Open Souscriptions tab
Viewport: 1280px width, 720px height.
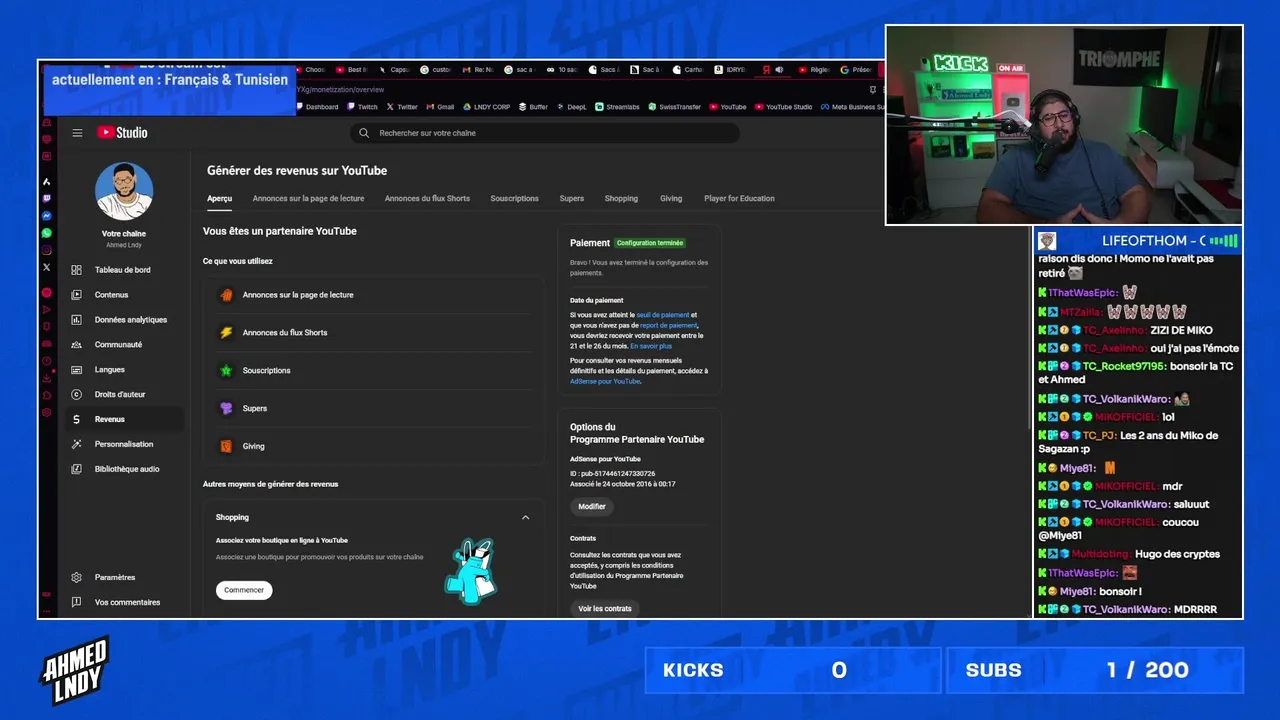click(x=514, y=198)
